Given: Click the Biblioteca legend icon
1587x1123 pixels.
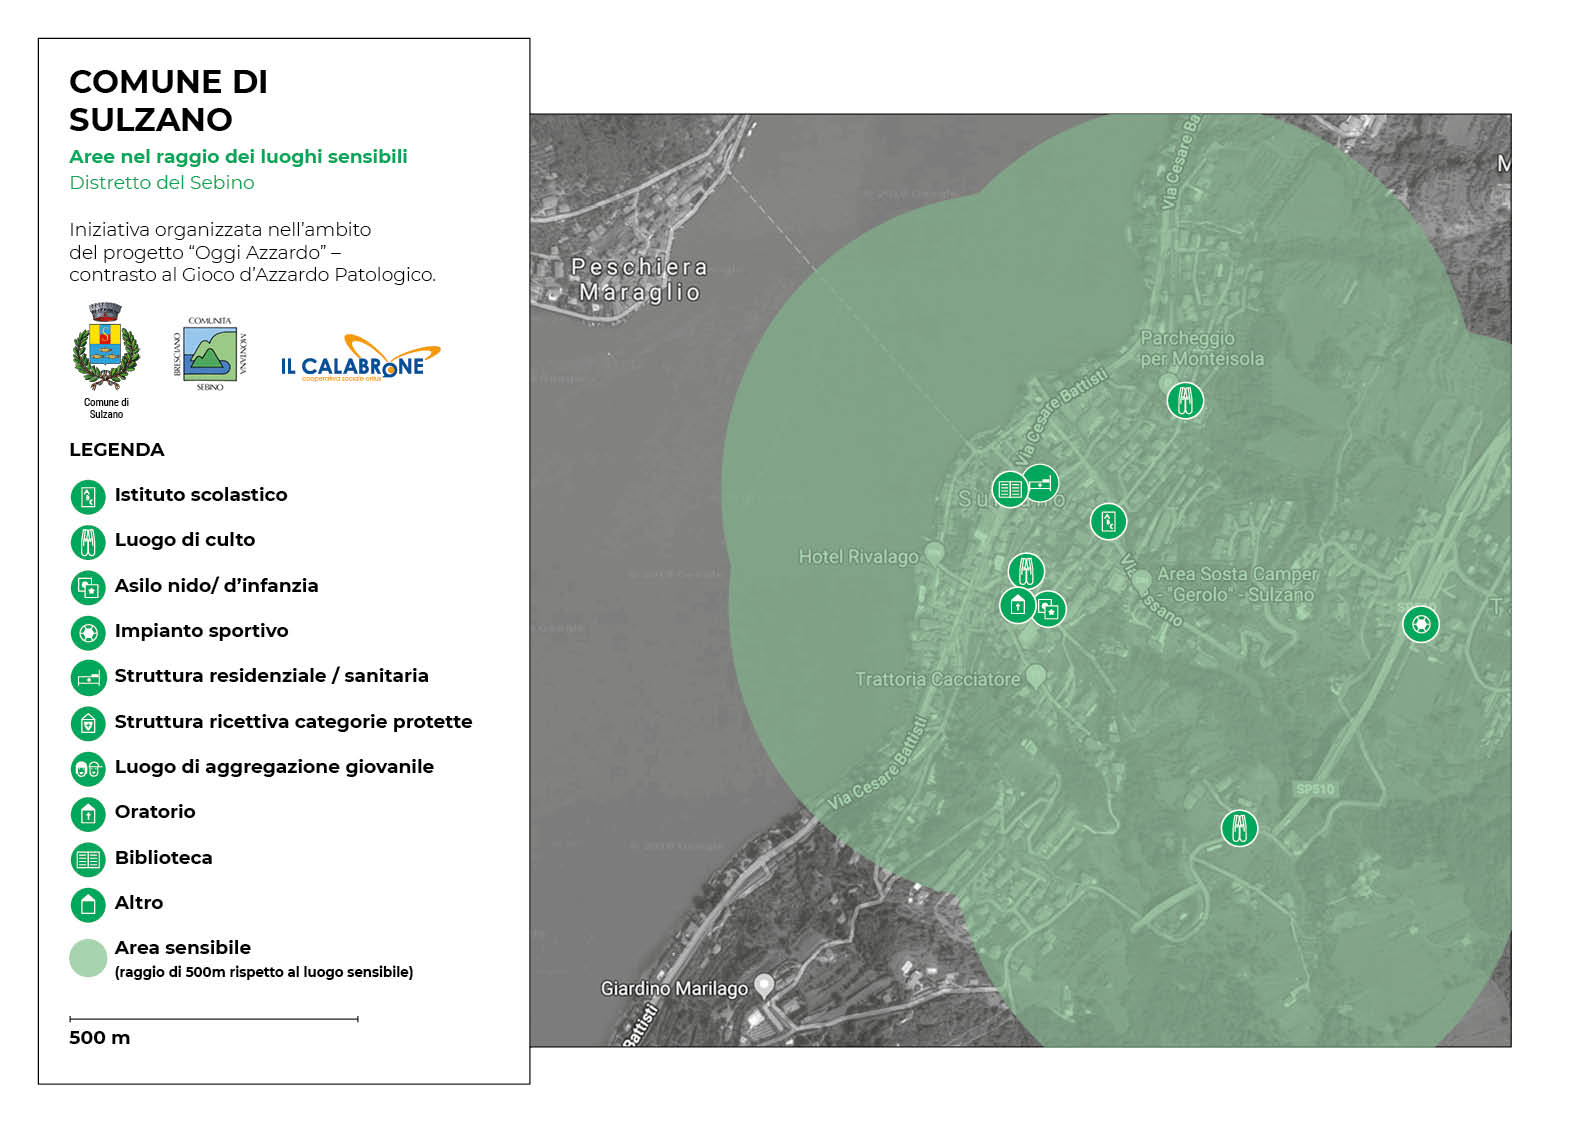Looking at the screenshot, I should pyautogui.click(x=88, y=859).
